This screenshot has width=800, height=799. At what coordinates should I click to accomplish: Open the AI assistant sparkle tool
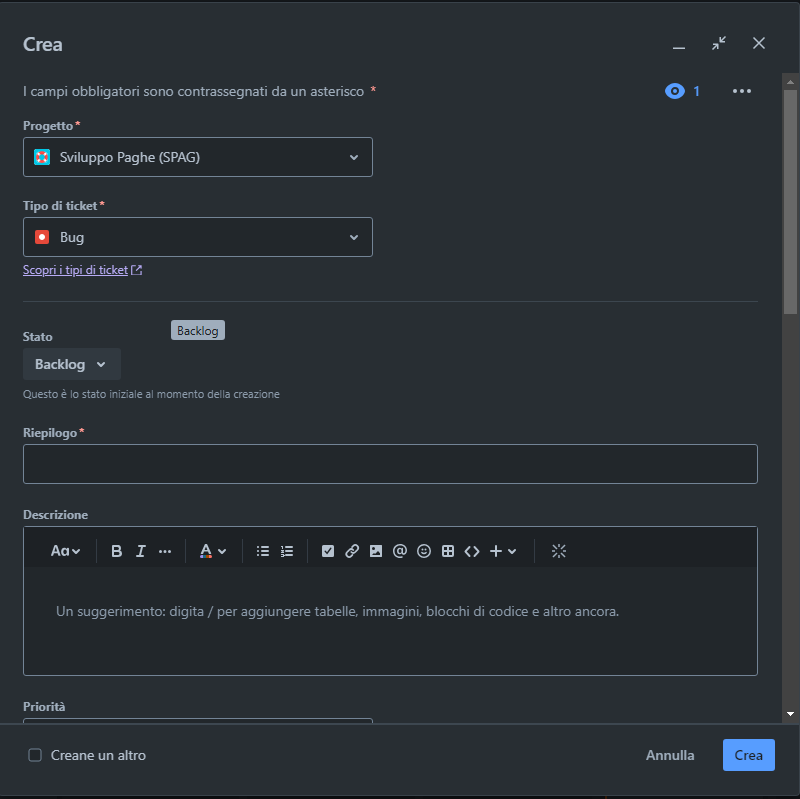point(559,551)
